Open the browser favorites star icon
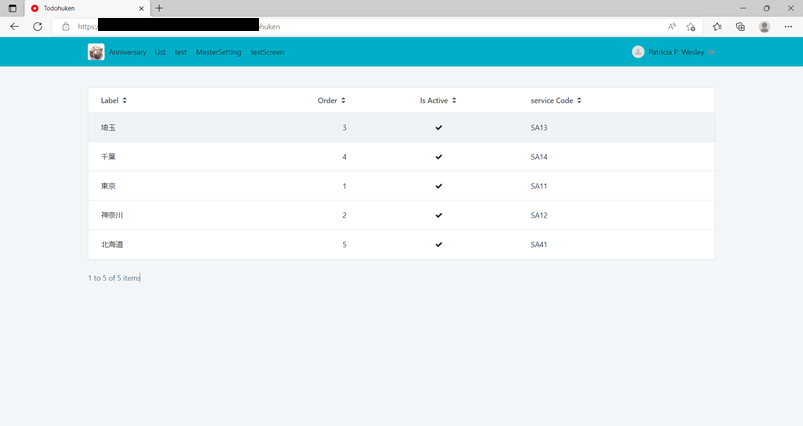Image resolution: width=803 pixels, height=426 pixels. (x=717, y=27)
